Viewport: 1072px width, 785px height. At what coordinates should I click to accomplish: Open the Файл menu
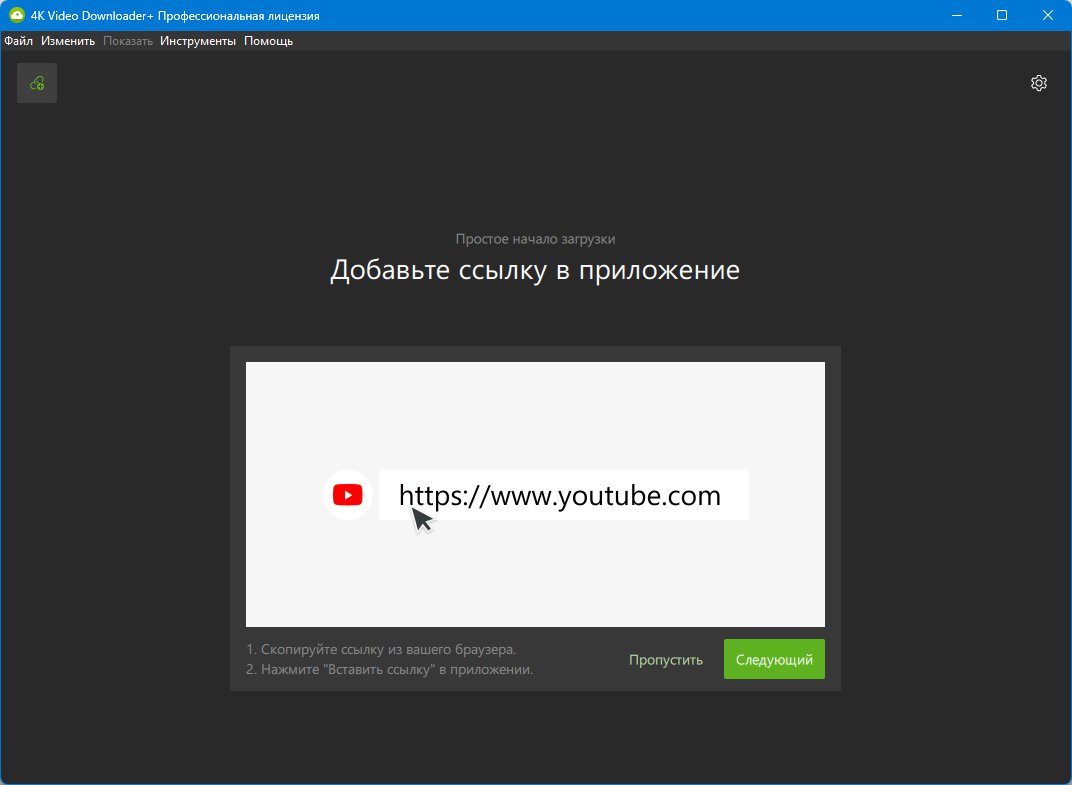tap(18, 41)
